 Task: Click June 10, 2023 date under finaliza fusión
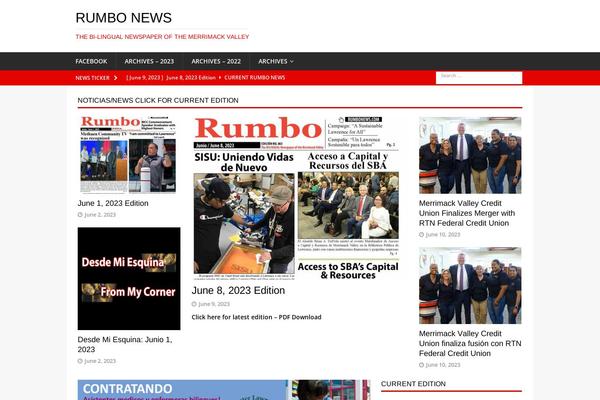443,365
